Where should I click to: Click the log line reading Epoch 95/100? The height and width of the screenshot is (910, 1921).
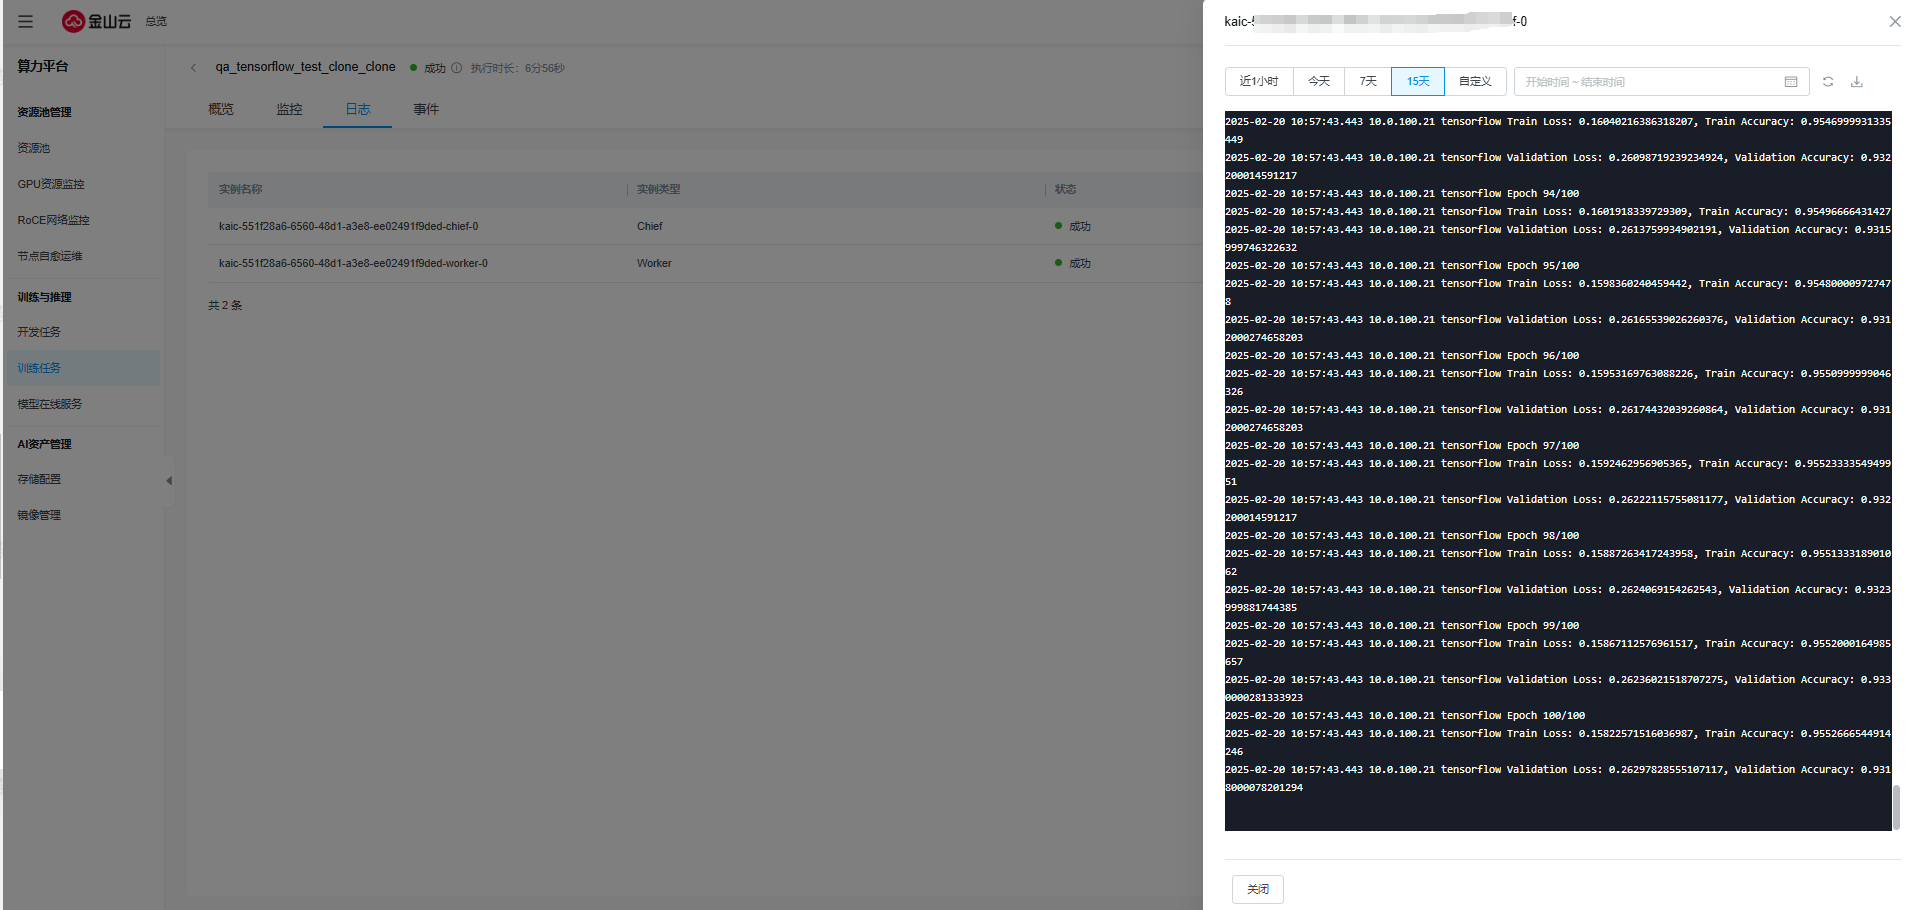pyautogui.click(x=1402, y=266)
